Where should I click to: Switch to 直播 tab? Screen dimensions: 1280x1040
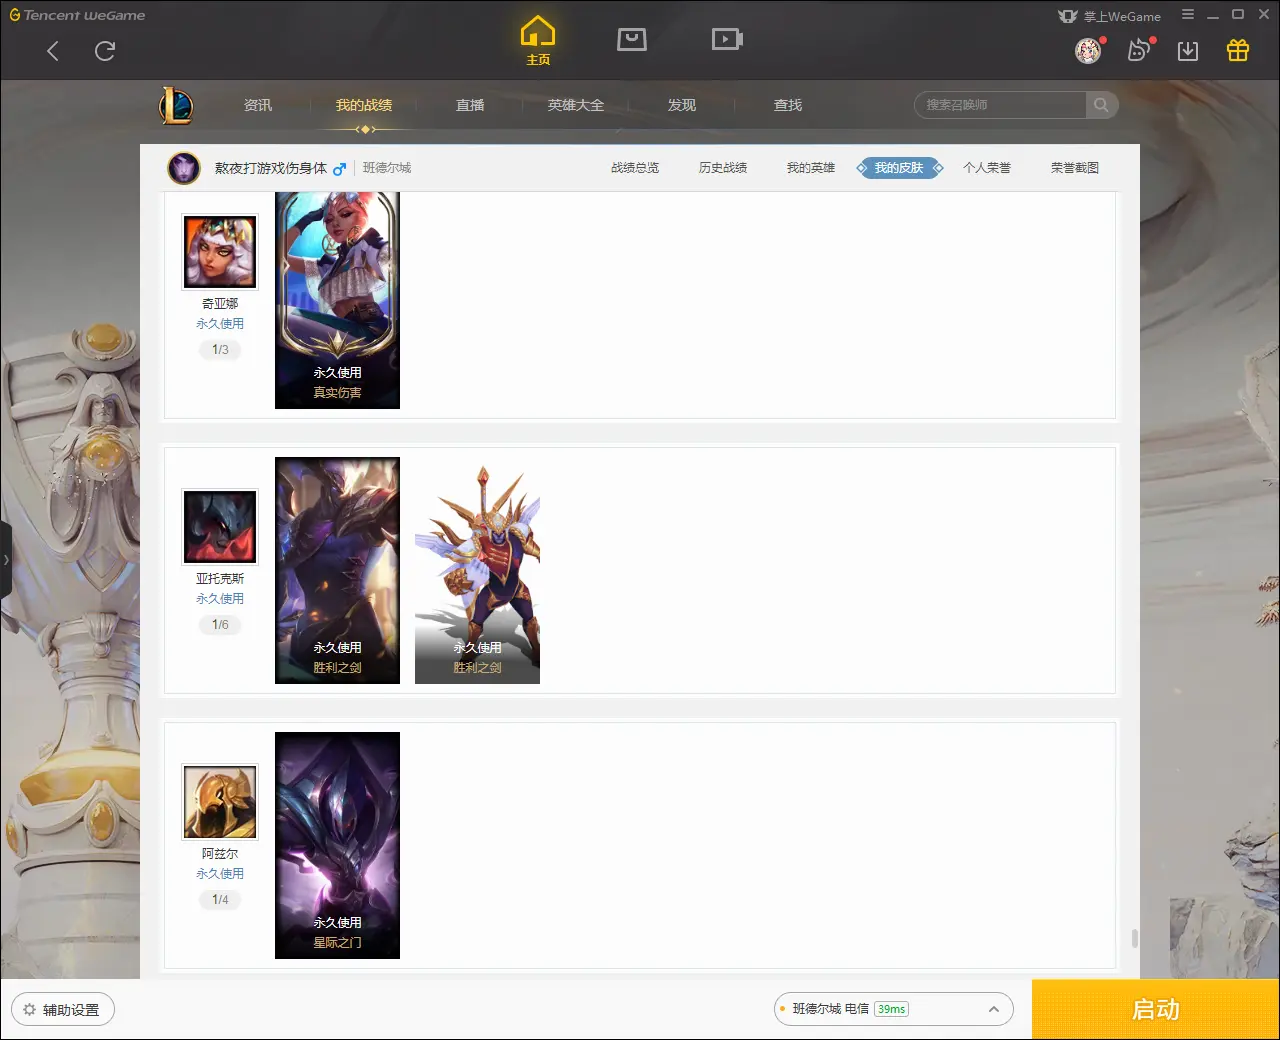click(470, 105)
